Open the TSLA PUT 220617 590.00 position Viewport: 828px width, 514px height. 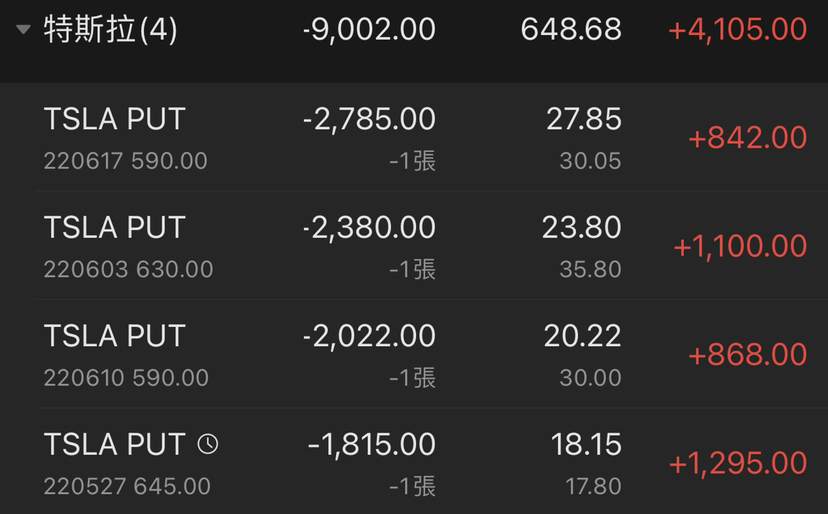(x=414, y=137)
